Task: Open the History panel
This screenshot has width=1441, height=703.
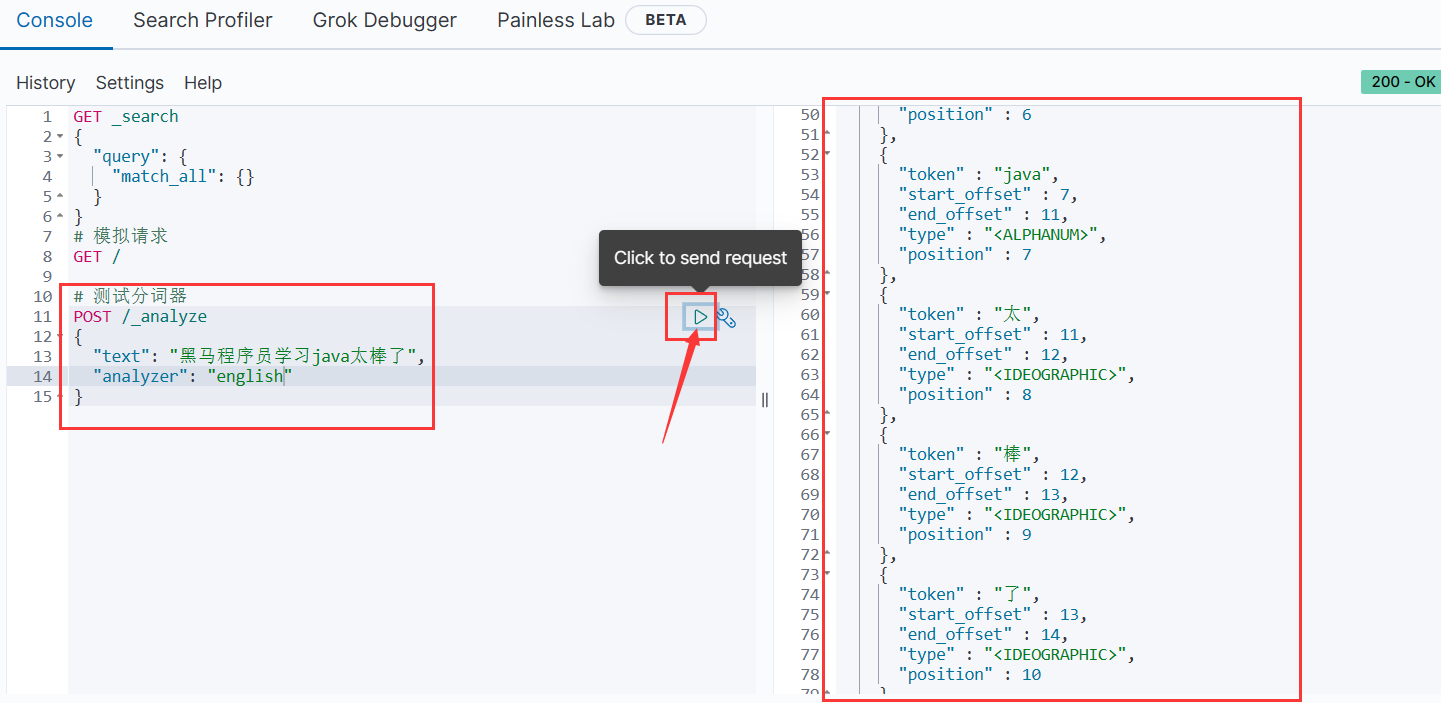Action: click(x=45, y=83)
